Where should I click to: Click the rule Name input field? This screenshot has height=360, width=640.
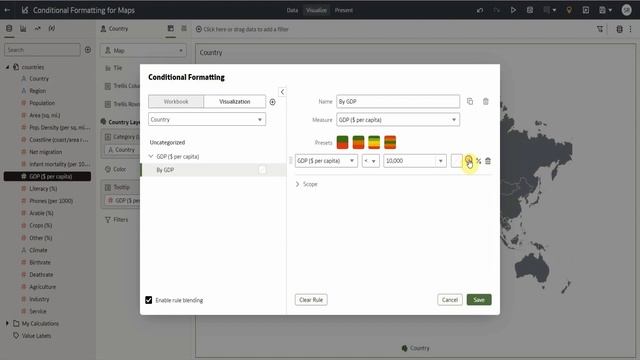click(398, 101)
